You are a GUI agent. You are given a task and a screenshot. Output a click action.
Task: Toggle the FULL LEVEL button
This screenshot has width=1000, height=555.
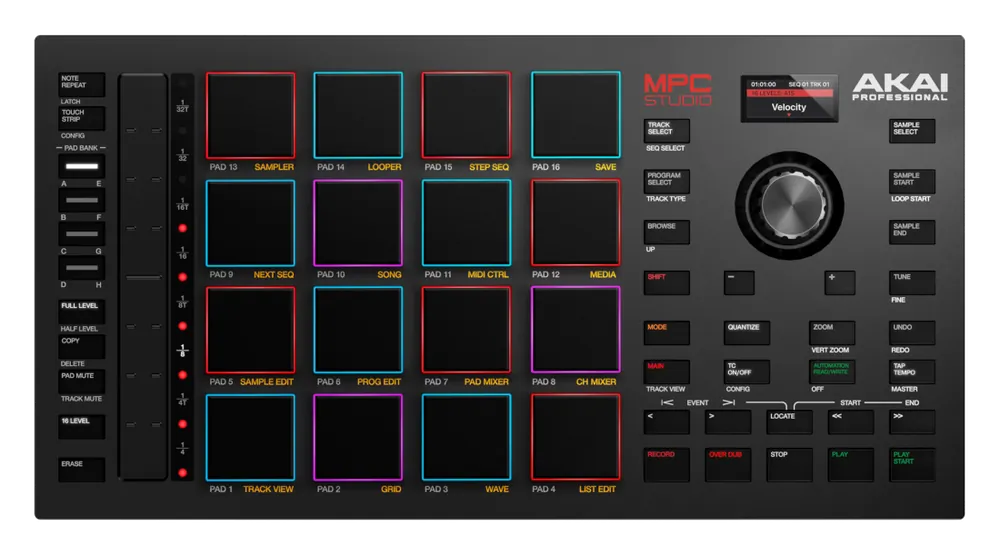click(x=82, y=312)
